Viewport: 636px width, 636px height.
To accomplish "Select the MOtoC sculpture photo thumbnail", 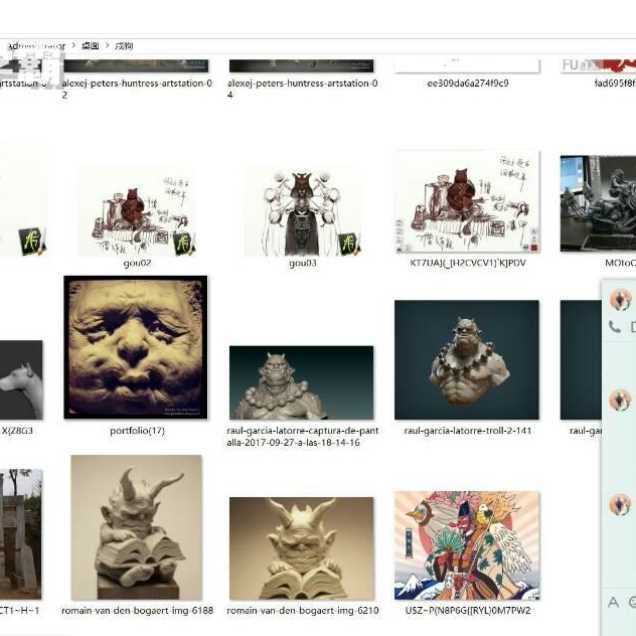I will pyautogui.click(x=598, y=203).
